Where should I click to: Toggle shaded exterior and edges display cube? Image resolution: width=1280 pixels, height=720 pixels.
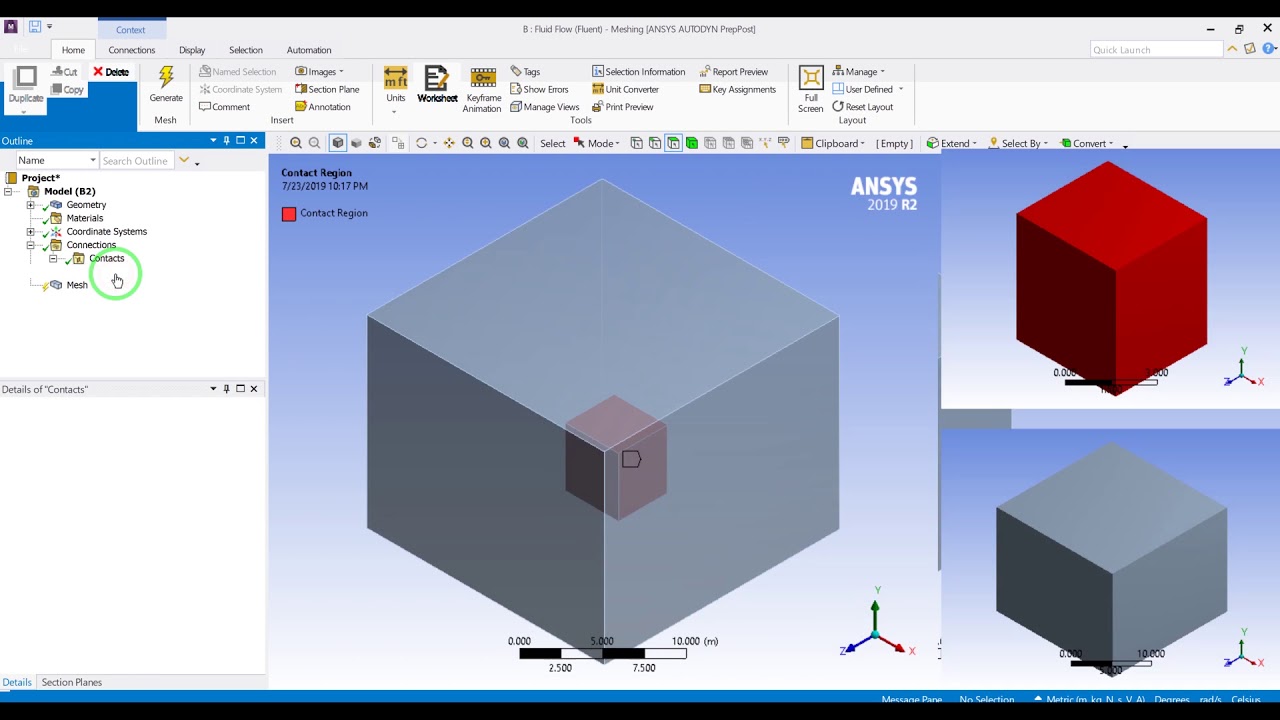click(x=338, y=143)
